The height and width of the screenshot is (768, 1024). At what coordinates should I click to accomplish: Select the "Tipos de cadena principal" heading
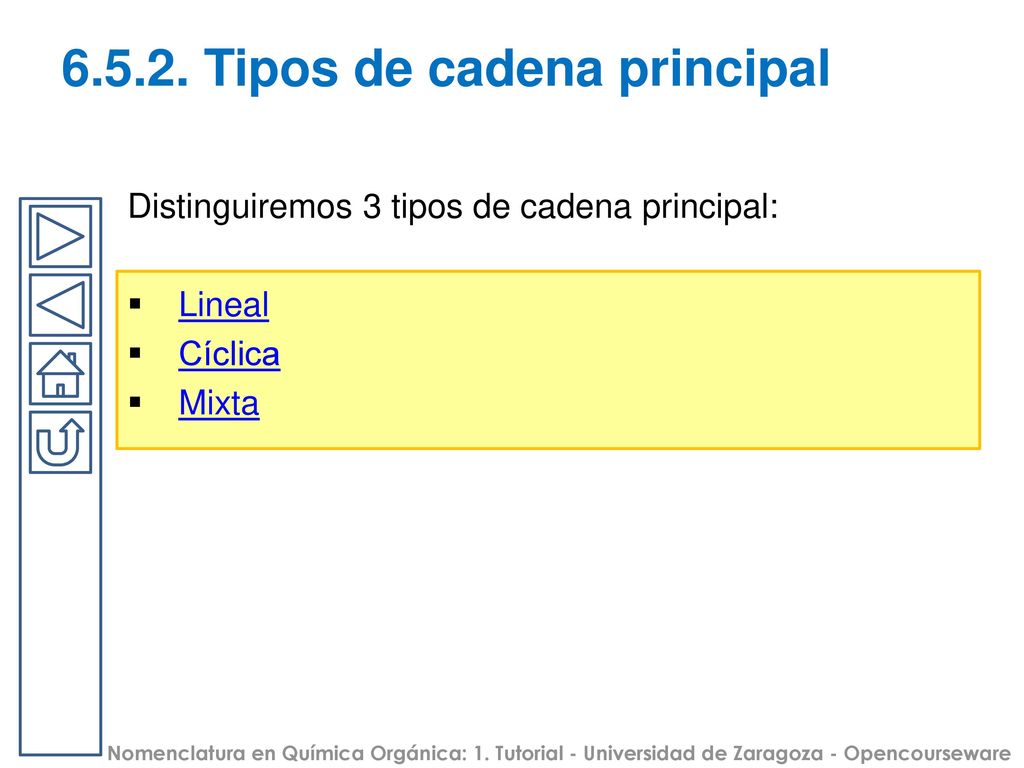tap(517, 69)
